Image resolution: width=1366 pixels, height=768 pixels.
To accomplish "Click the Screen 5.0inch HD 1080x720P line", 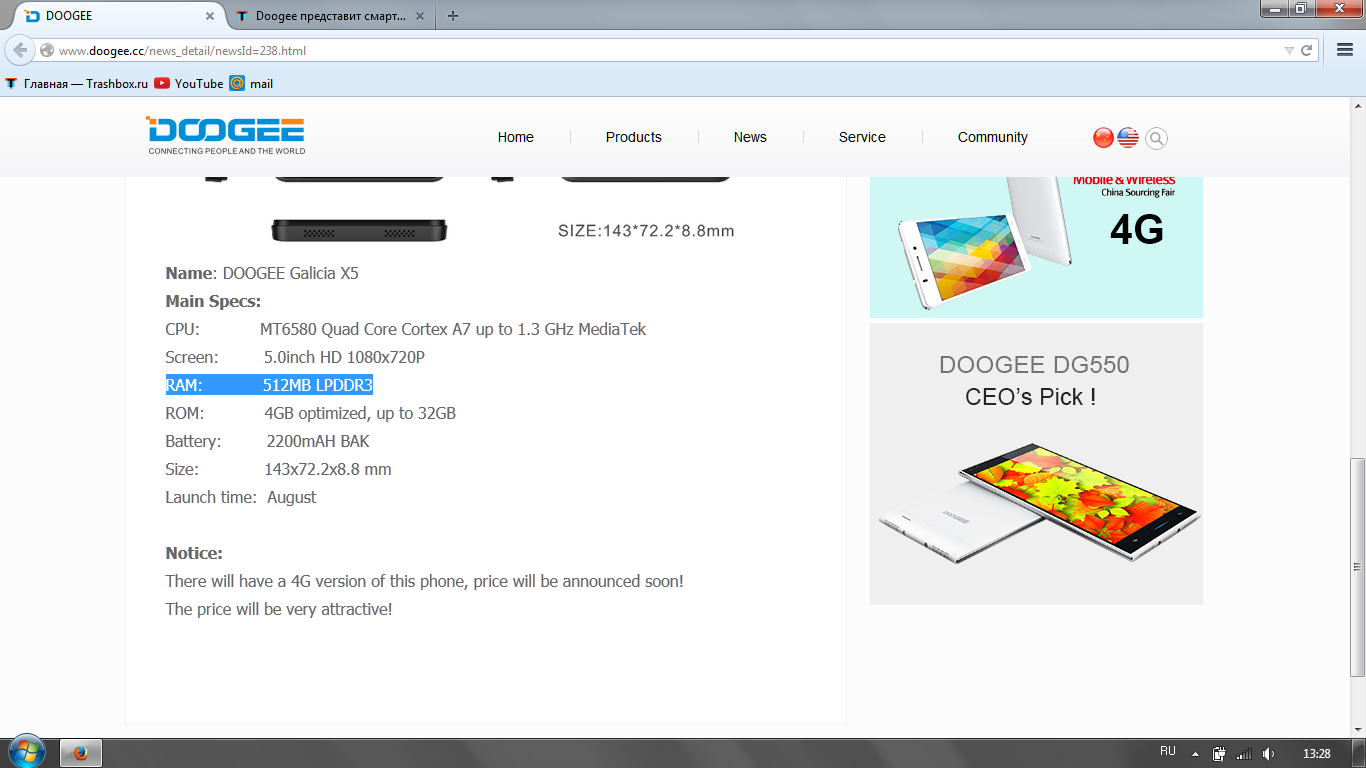I will pos(295,357).
